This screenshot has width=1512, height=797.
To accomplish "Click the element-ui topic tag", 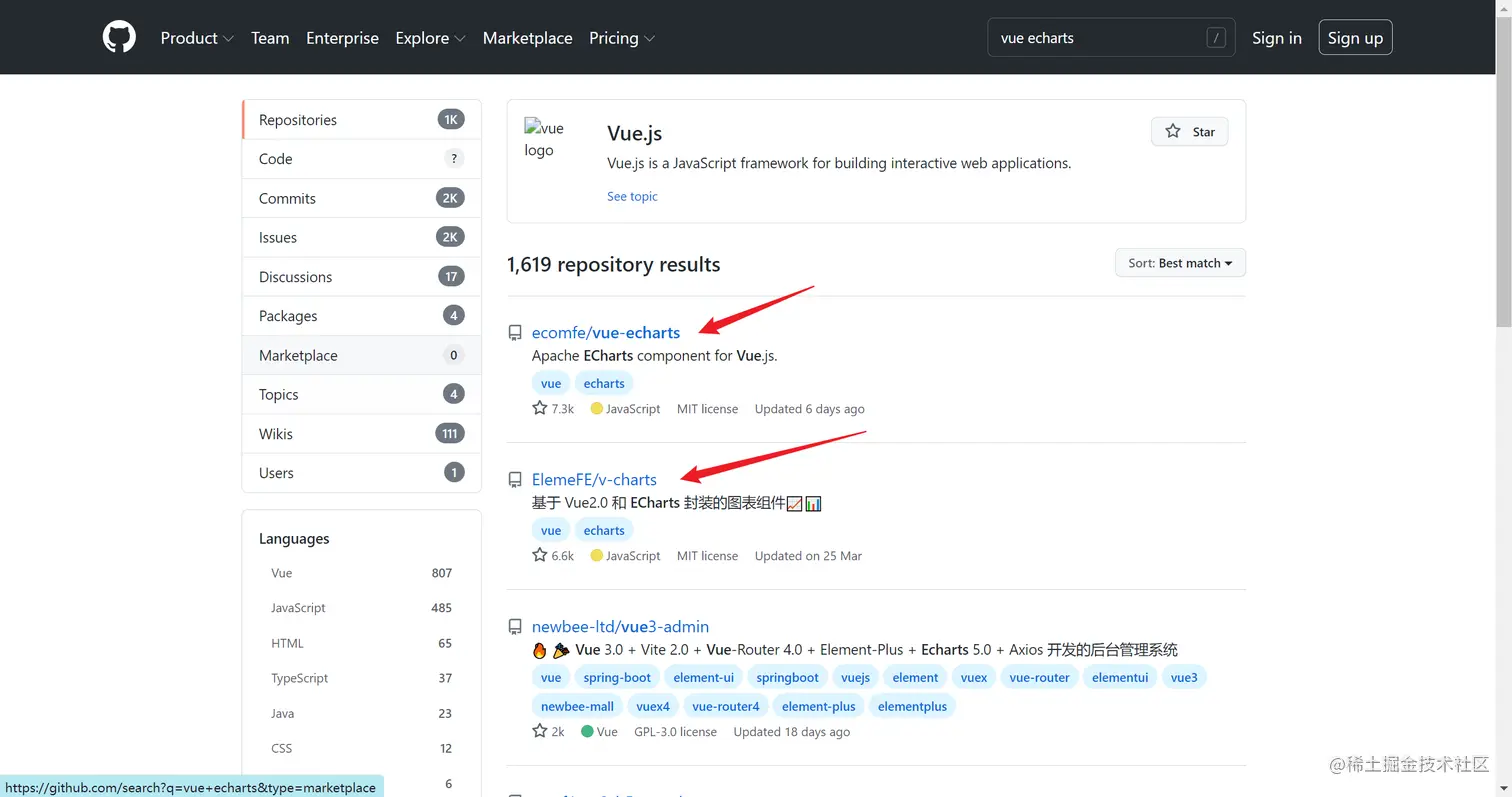I will (703, 677).
